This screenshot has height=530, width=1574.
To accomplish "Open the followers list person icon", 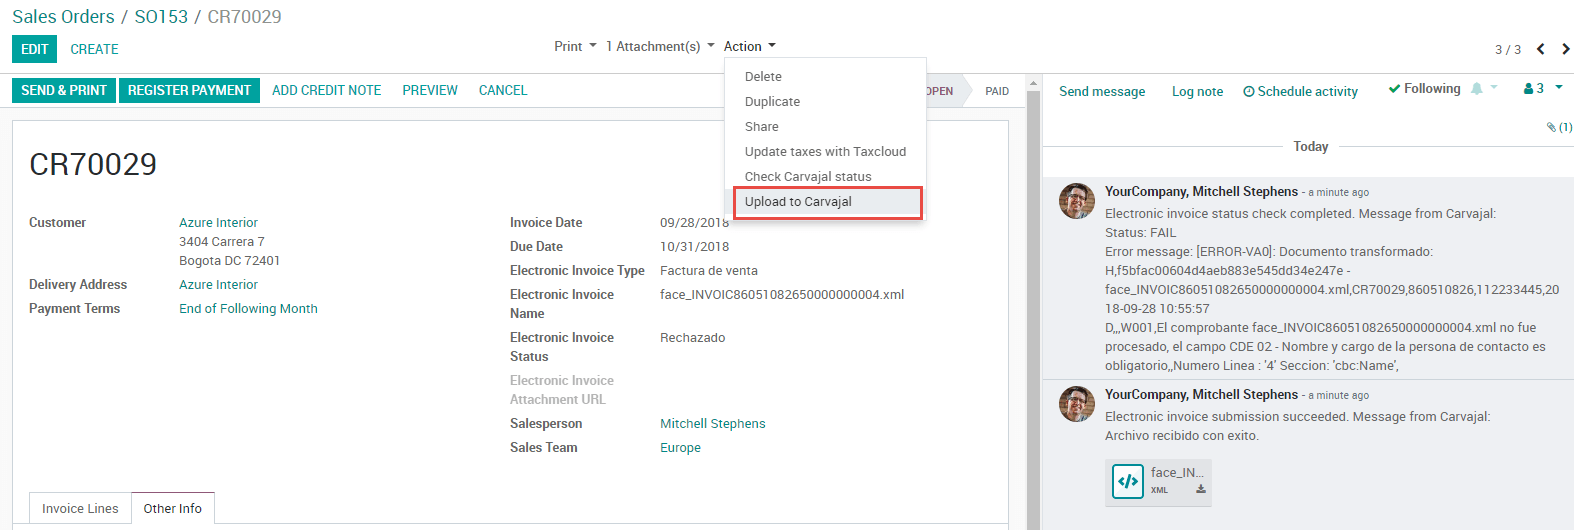I will point(1528,89).
